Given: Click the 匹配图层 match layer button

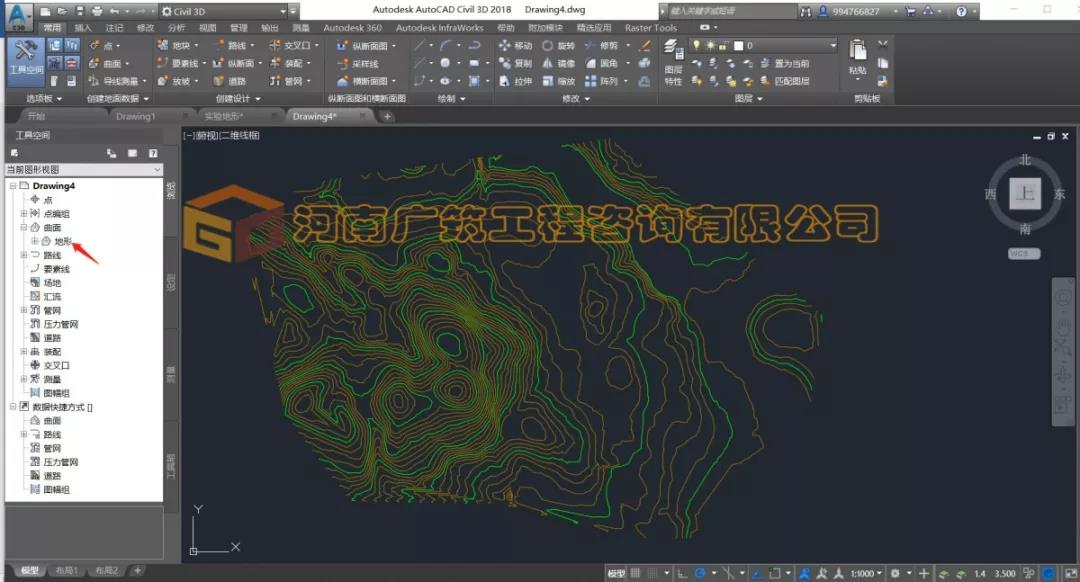Looking at the screenshot, I should pyautogui.click(x=785, y=81).
